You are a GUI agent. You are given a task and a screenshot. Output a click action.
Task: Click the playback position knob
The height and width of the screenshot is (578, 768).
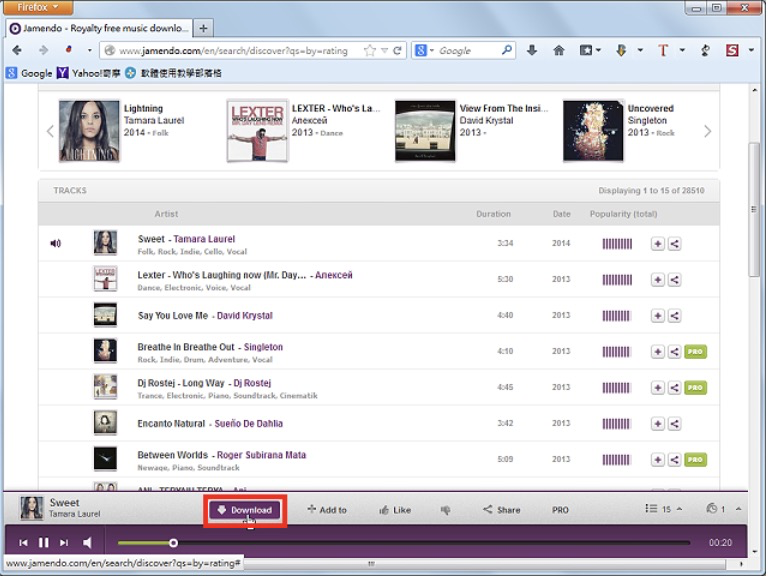click(173, 543)
